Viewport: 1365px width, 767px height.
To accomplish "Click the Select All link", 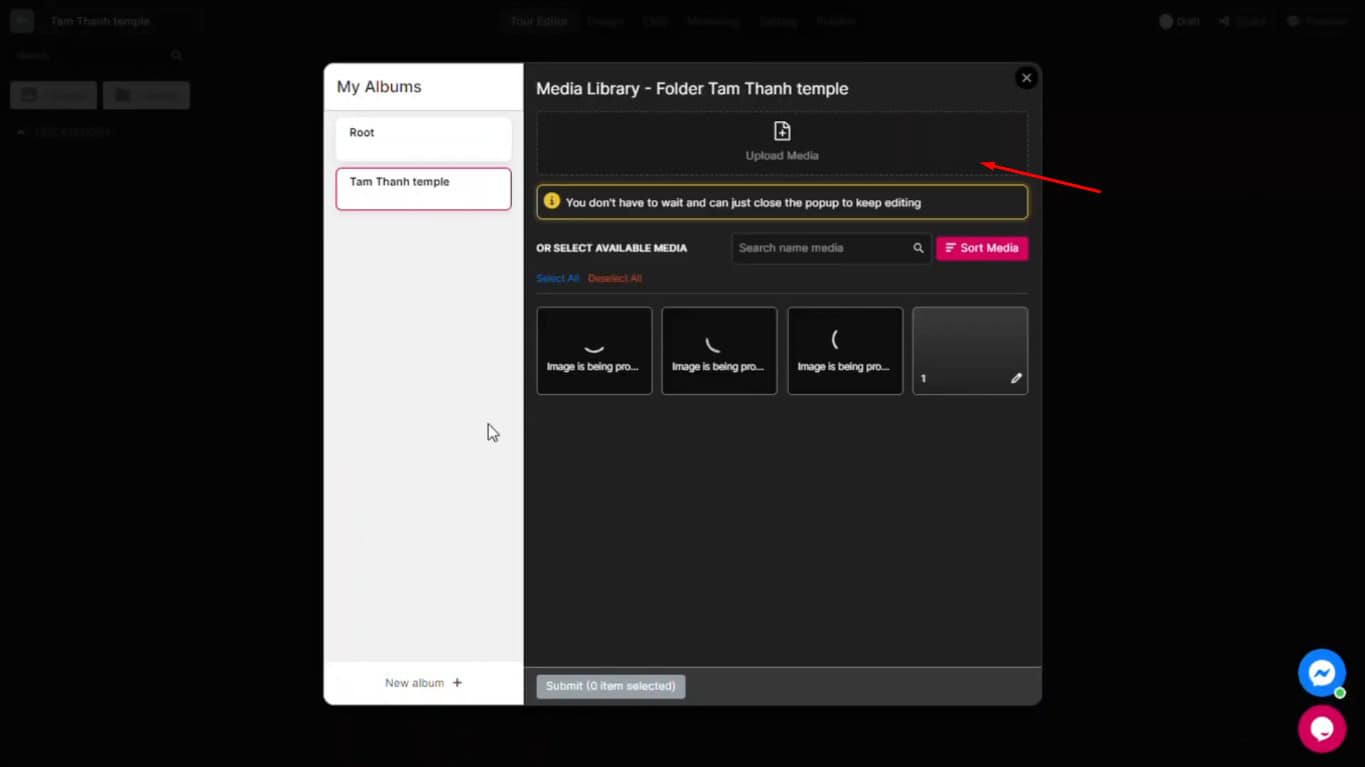I will click(x=557, y=278).
